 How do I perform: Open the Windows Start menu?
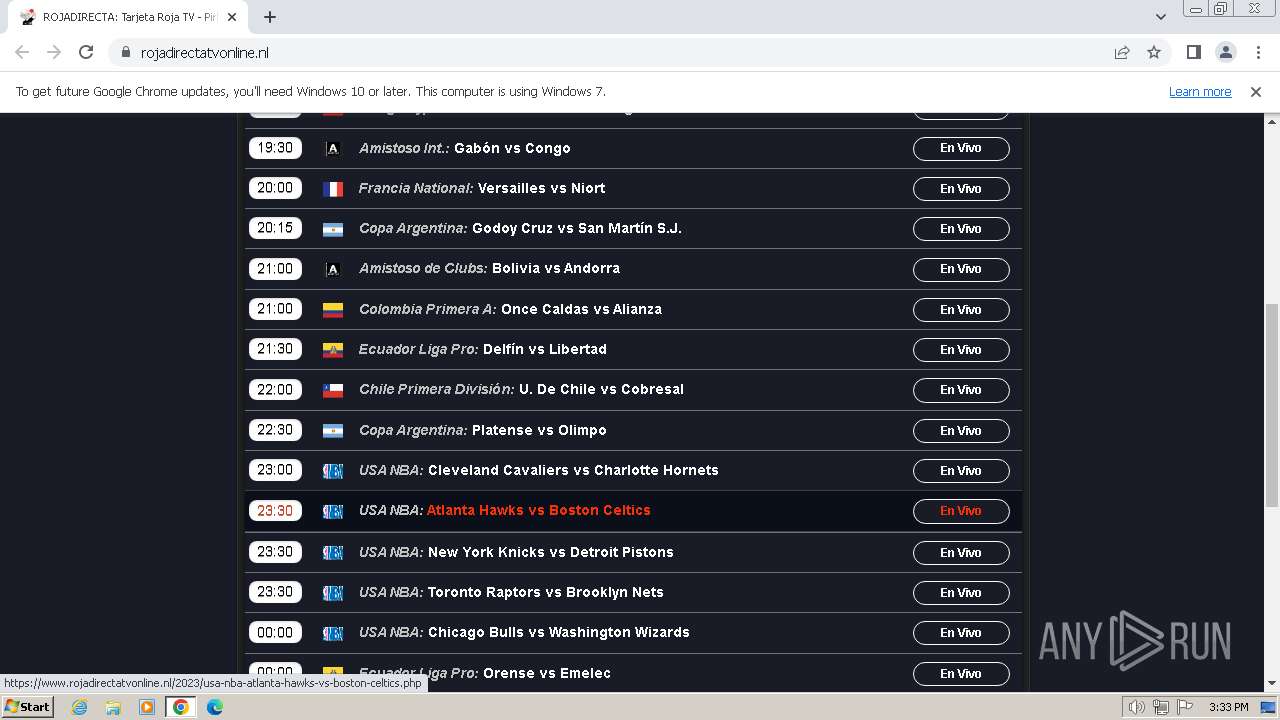28,707
